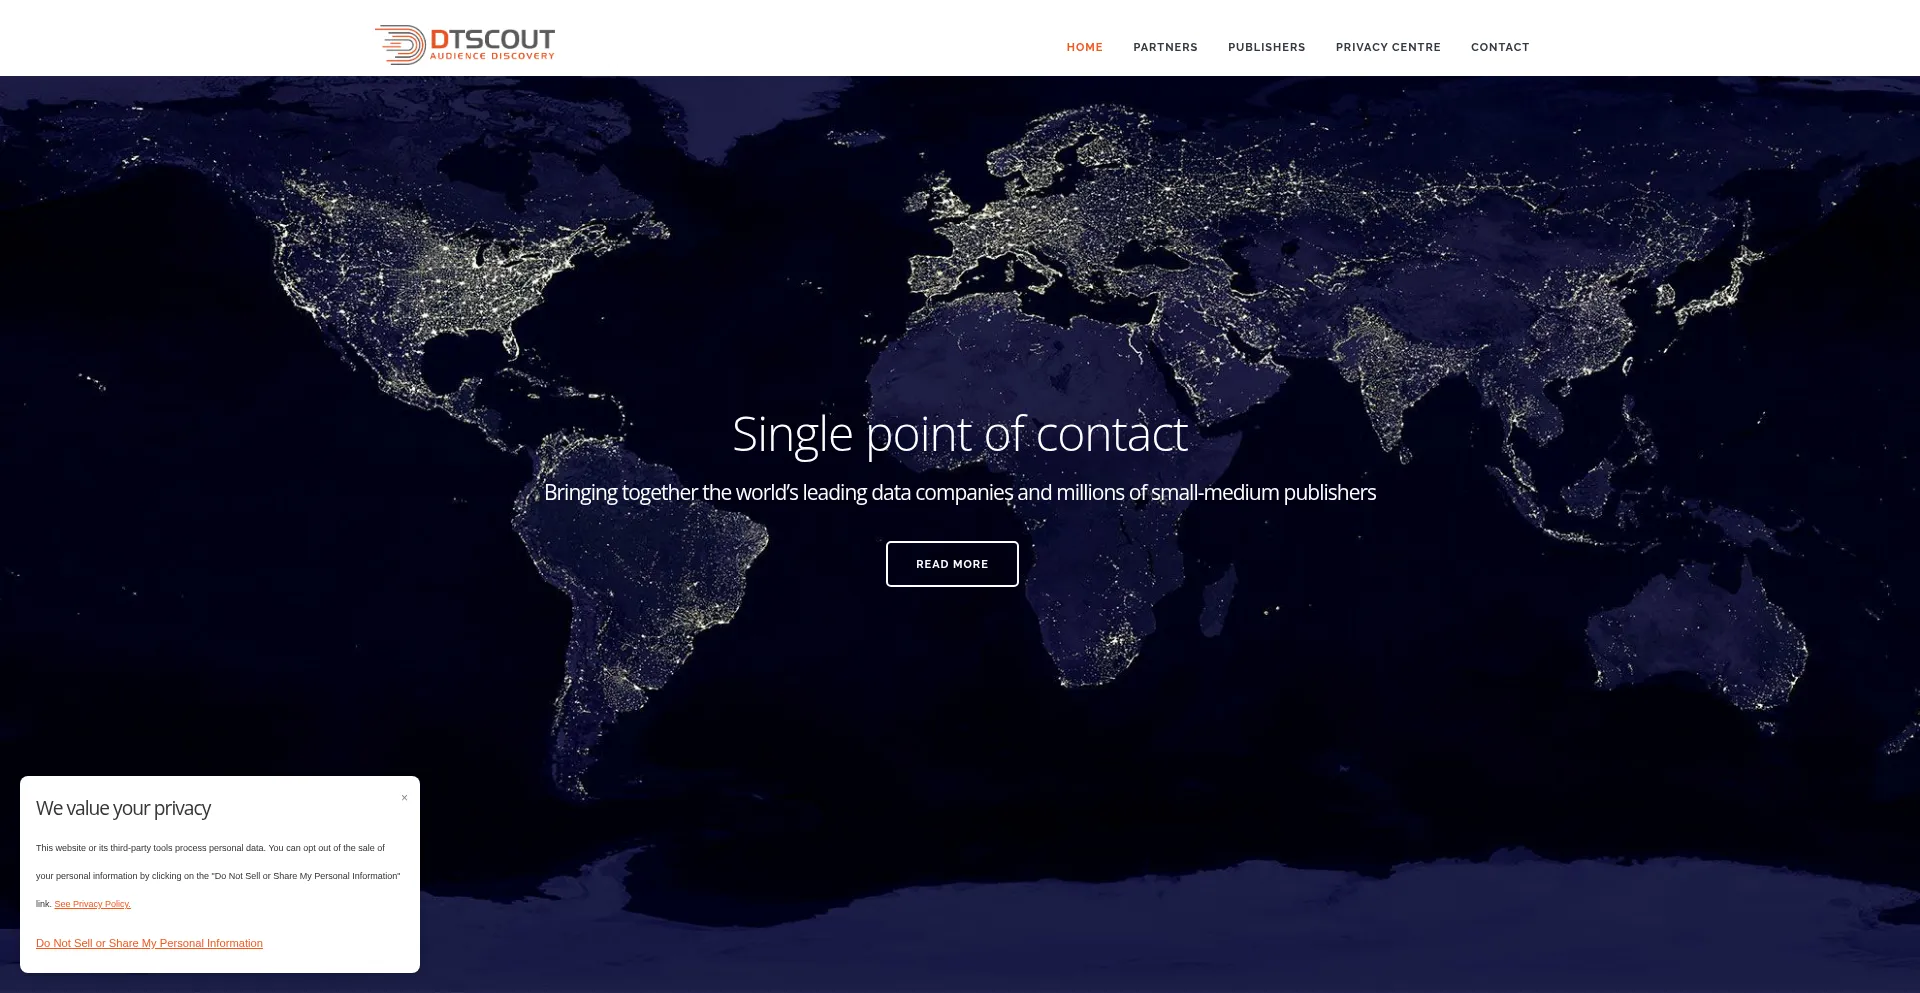
Task: Click the Audience Discovery tagline under logo
Action: (x=492, y=57)
